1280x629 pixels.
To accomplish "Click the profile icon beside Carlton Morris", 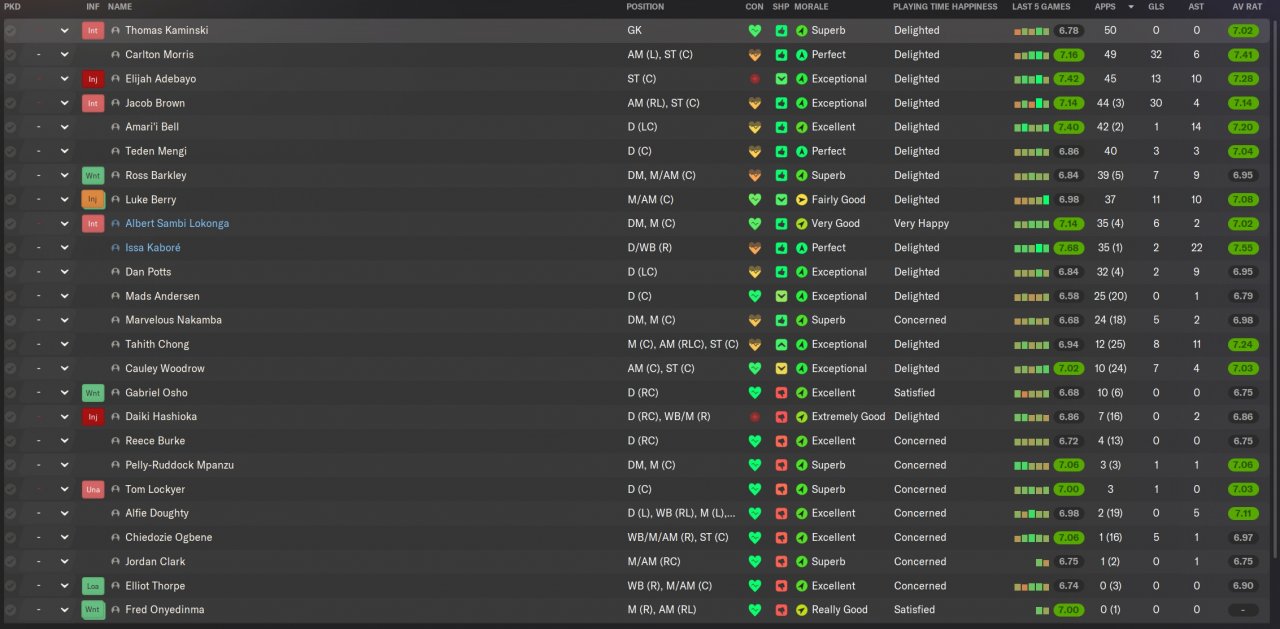I will pyautogui.click(x=116, y=55).
